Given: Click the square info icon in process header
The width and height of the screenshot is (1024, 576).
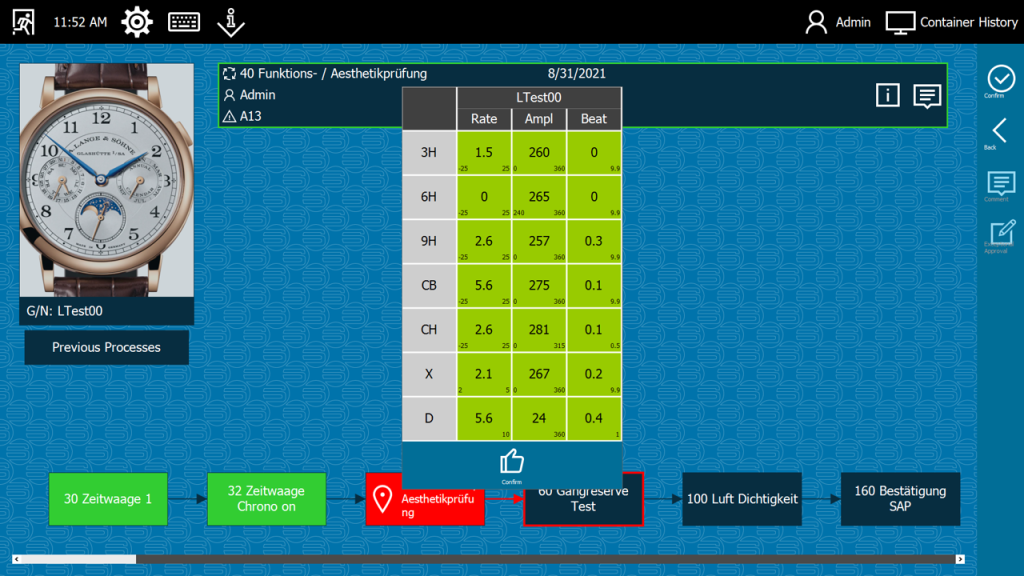Looking at the screenshot, I should [x=887, y=95].
